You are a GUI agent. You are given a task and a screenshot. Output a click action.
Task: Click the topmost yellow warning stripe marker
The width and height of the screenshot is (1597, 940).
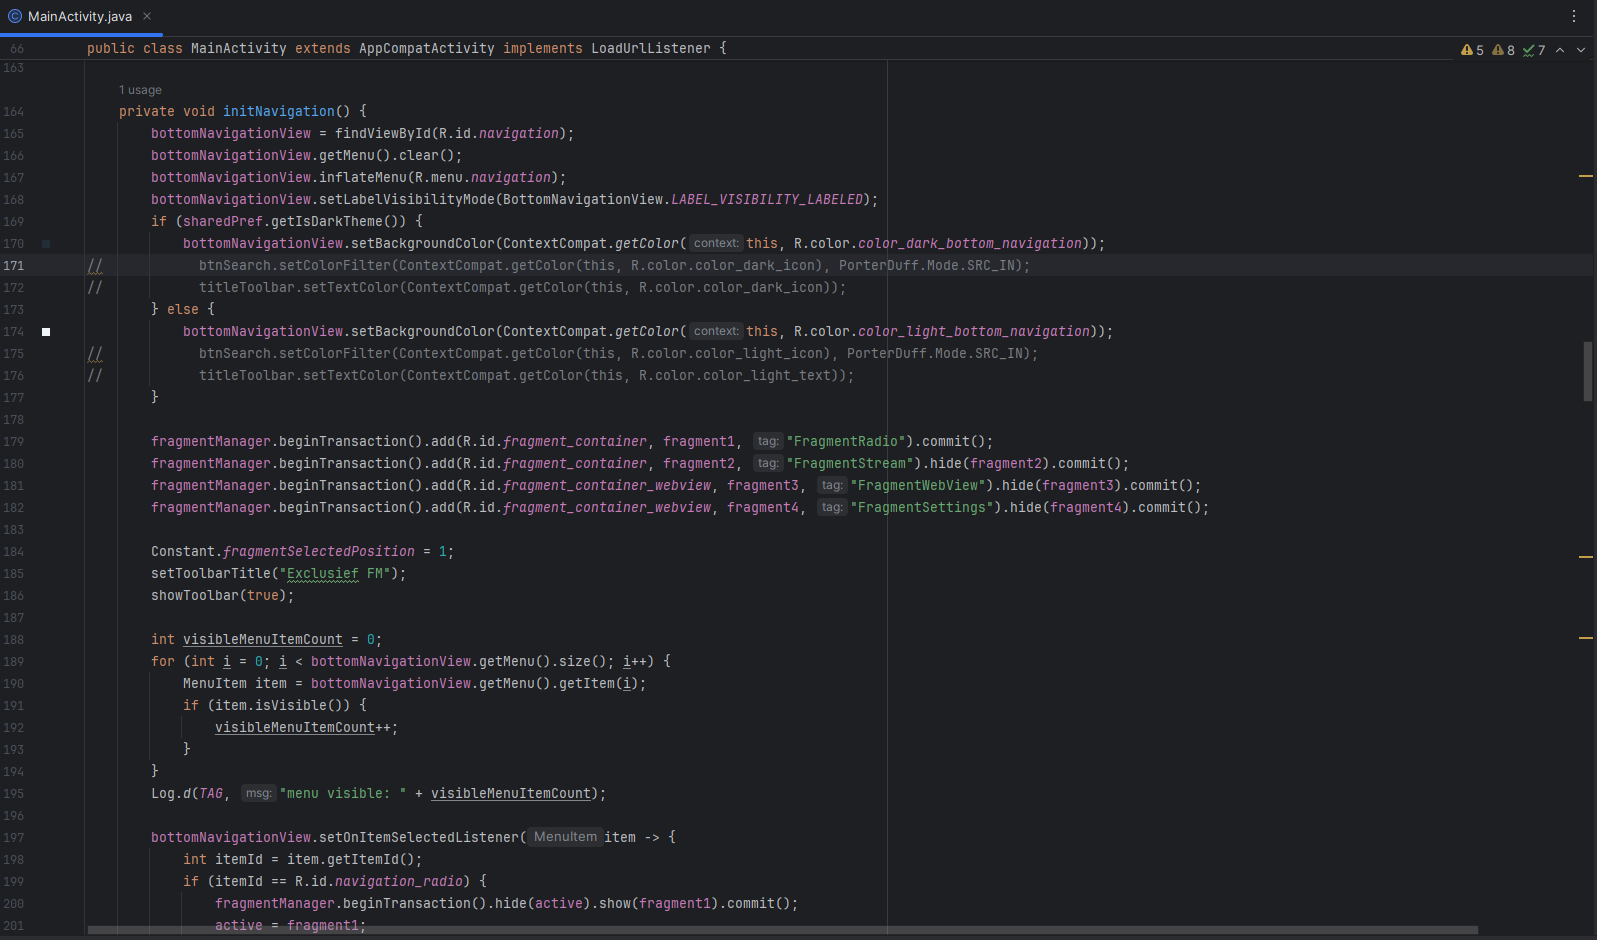click(1585, 176)
